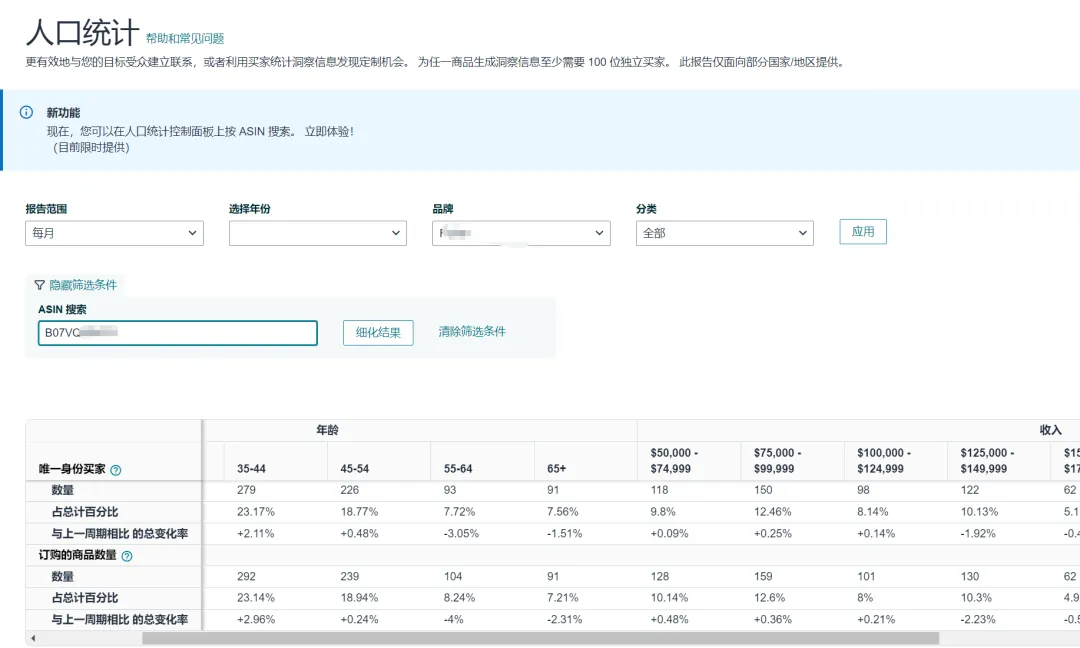Image resolution: width=1080 pixels, height=648 pixels.
Task: Click the table scrollbar left arrow
Action: (33, 638)
